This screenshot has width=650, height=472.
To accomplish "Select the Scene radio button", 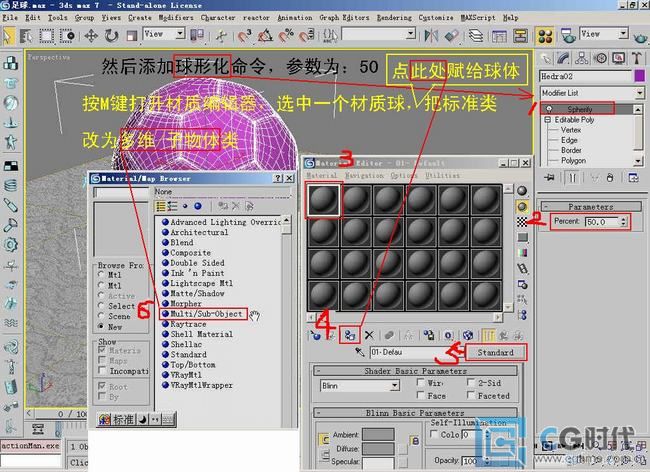I will click(101, 316).
